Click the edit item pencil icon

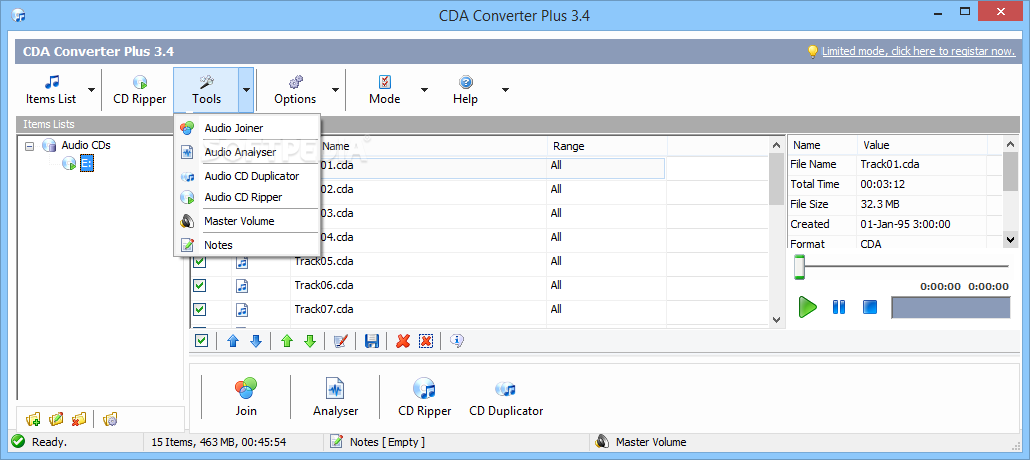(x=340, y=340)
